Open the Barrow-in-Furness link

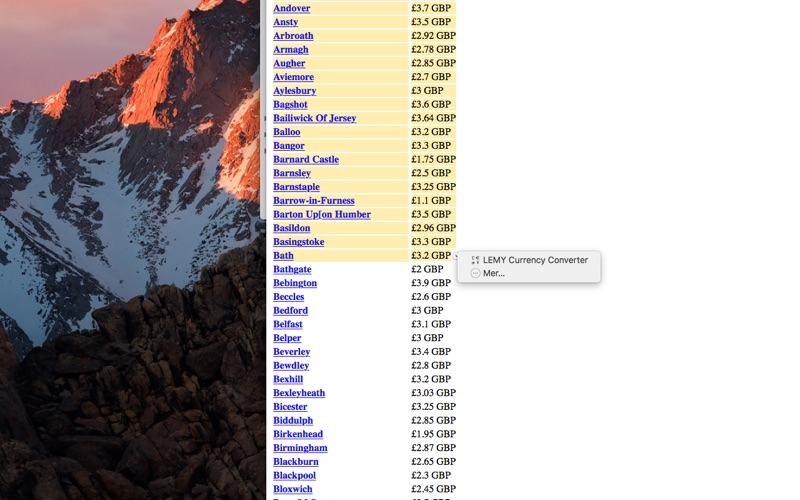[x=313, y=201]
